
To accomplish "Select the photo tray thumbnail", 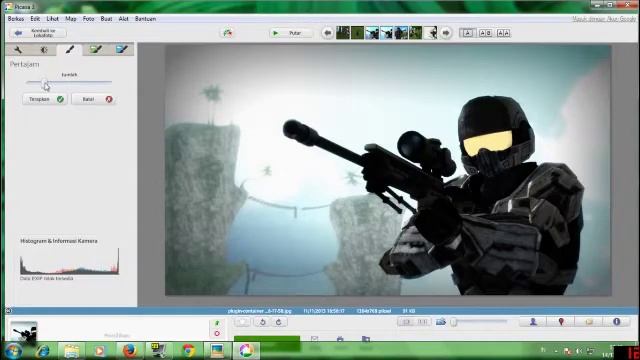I will click(24, 331).
